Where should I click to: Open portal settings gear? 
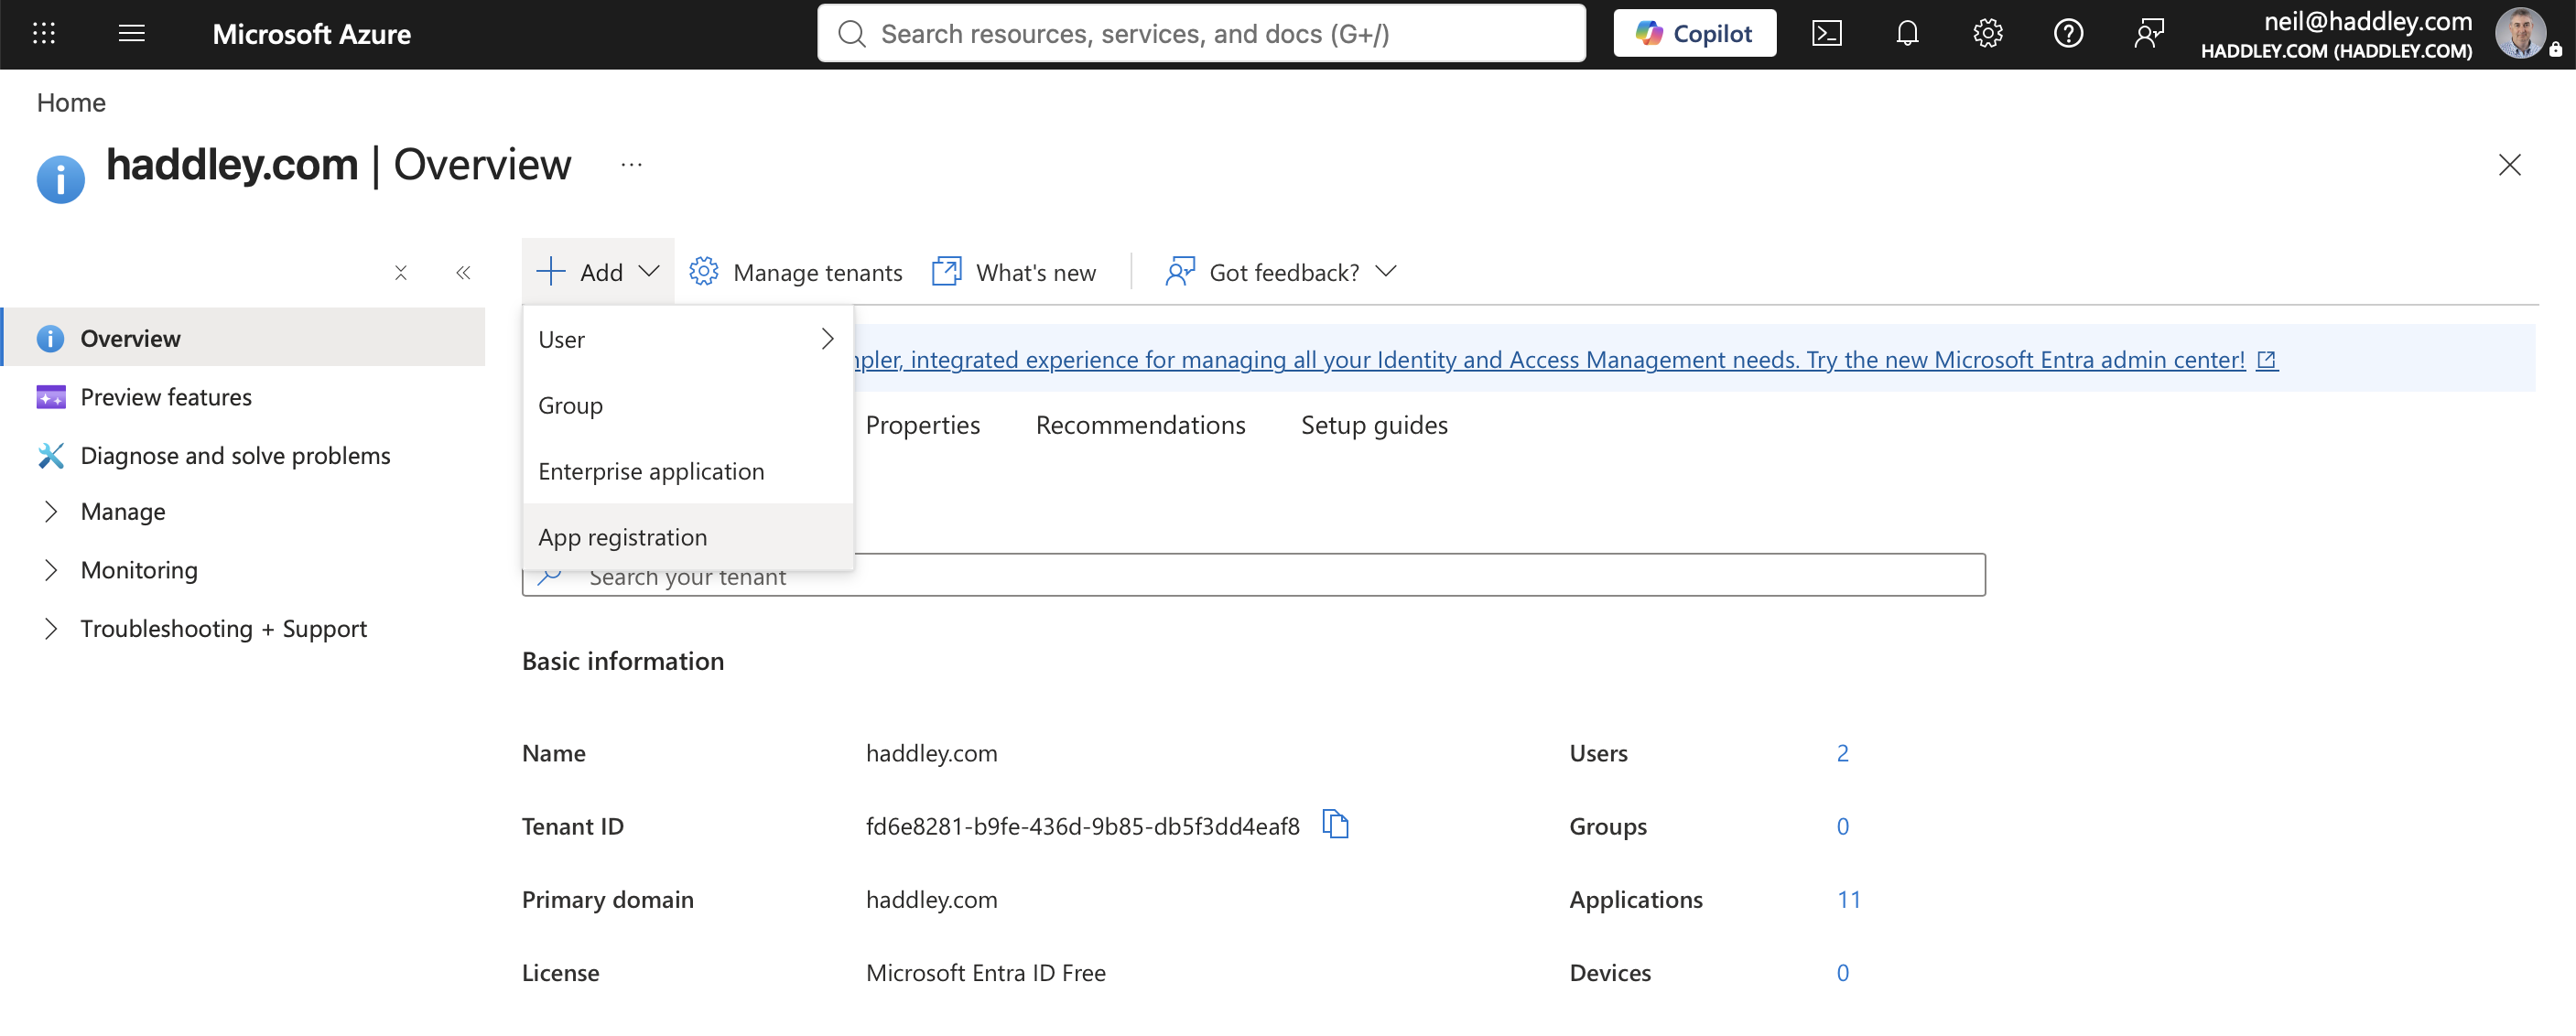[x=1987, y=34]
